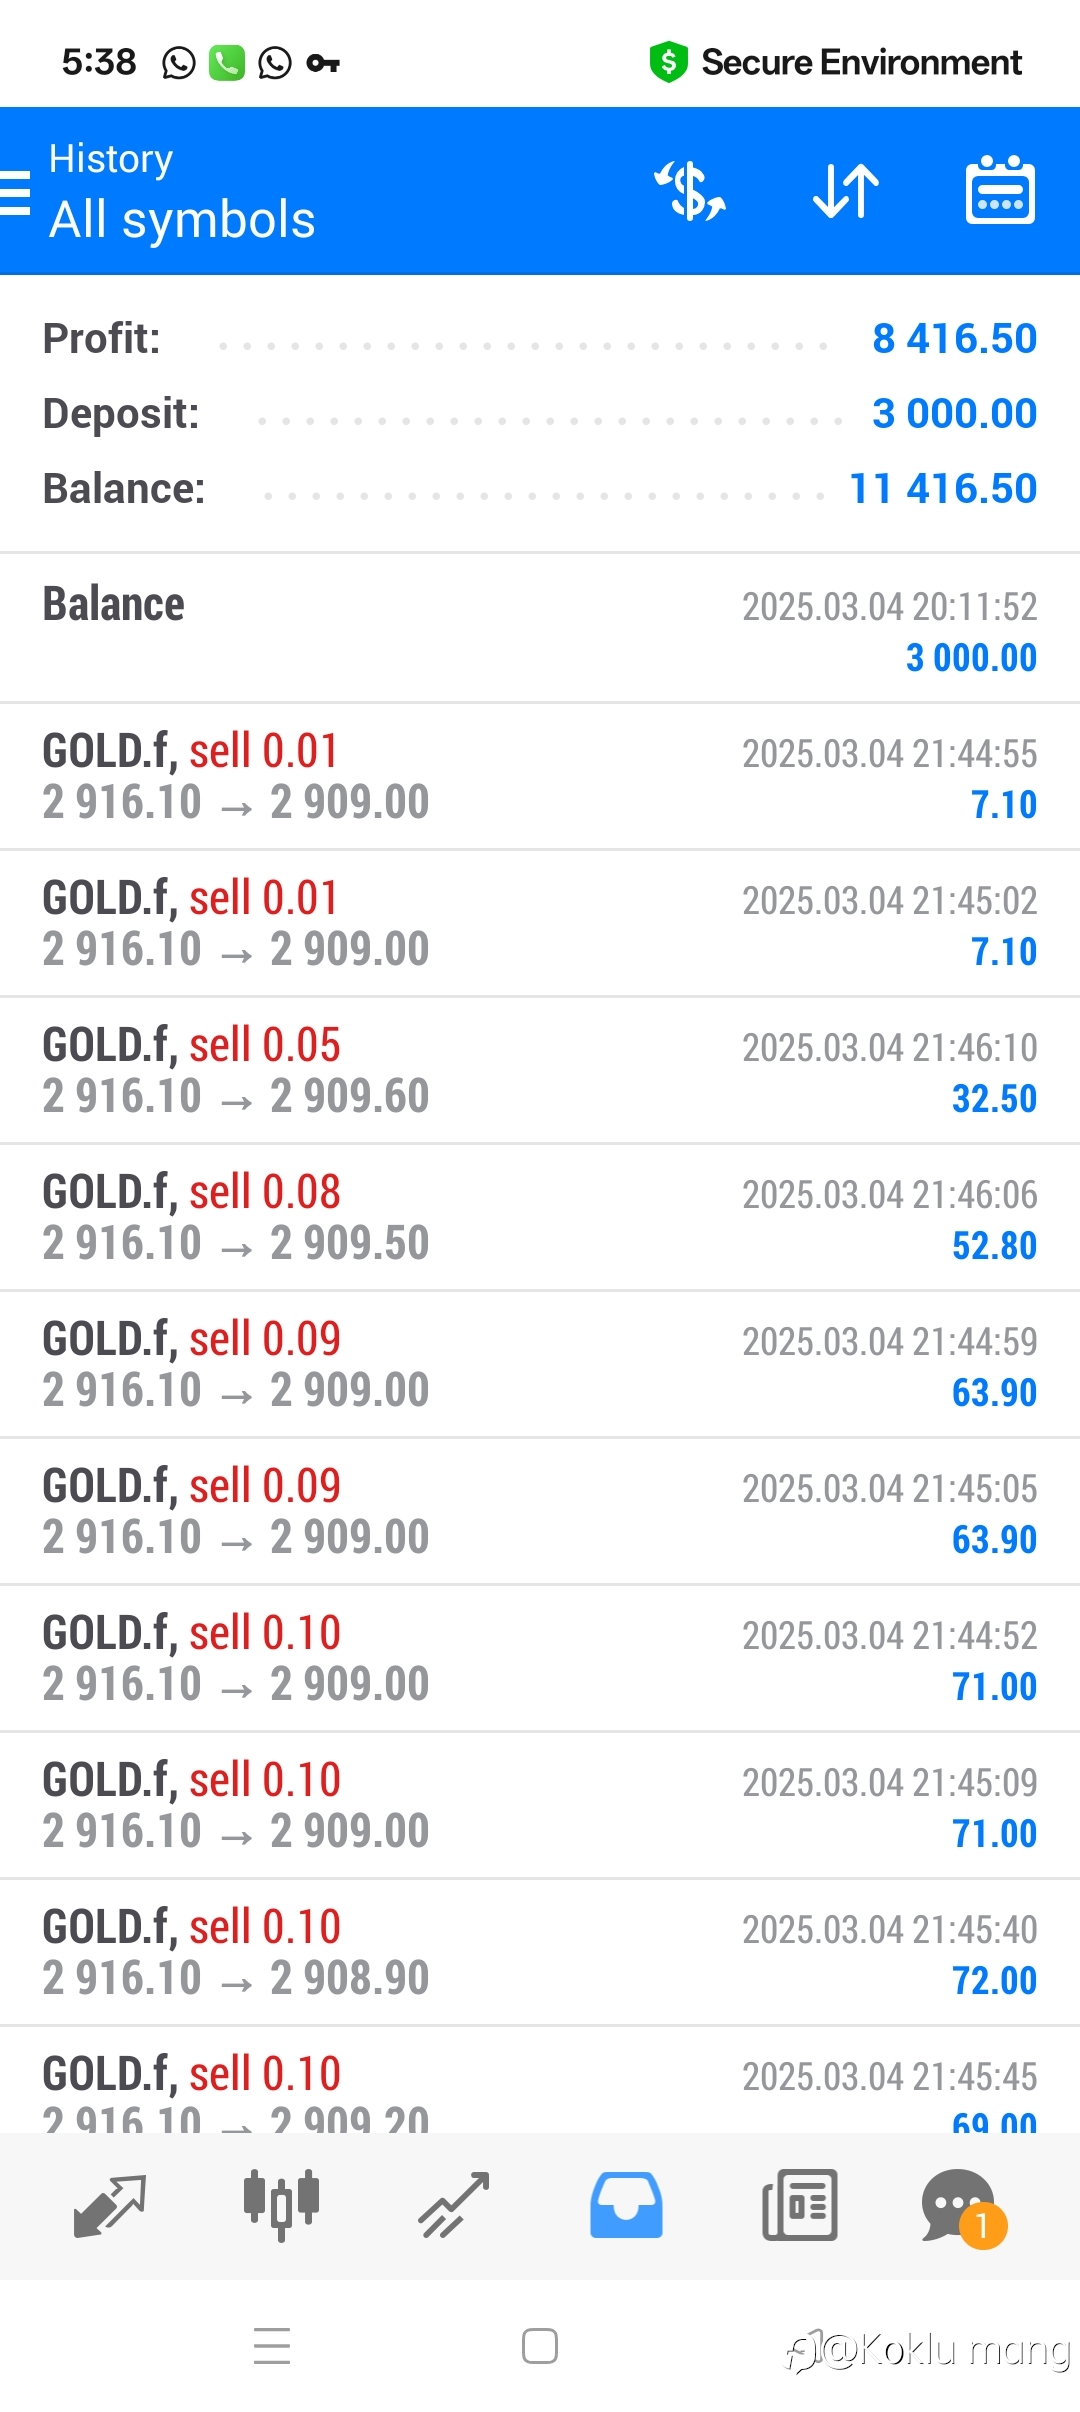Viewport: 1080px width, 2412px height.
Task: Open the sell 0.05 trade with profit 32.50
Action: (x=540, y=1070)
